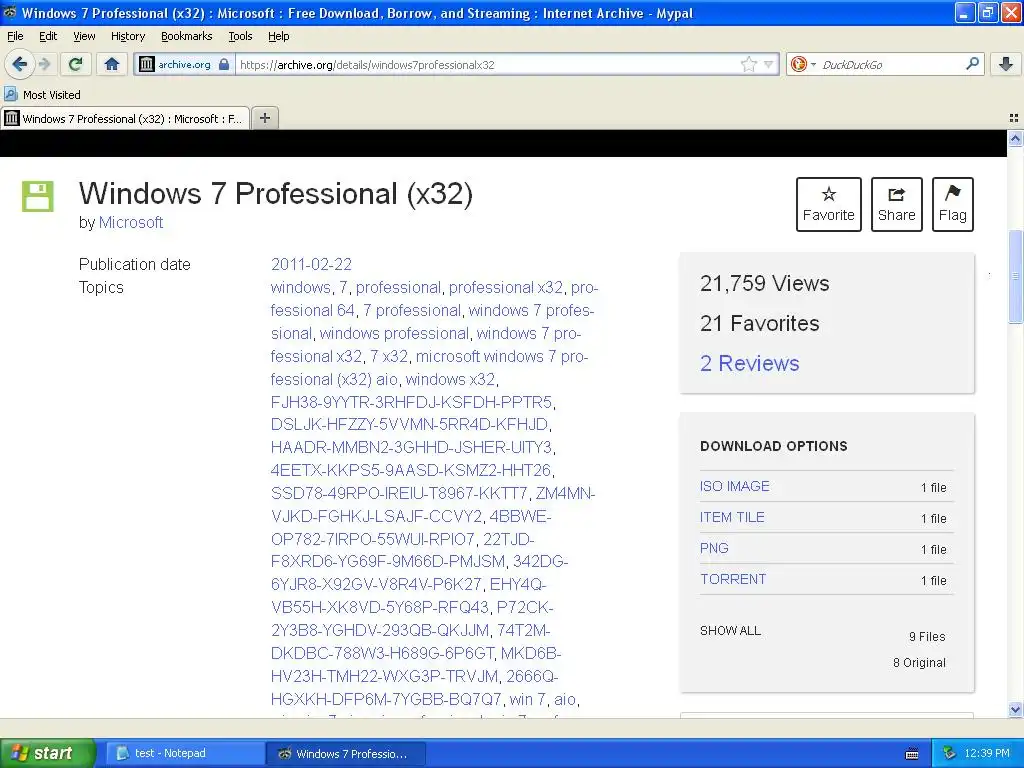The width and height of the screenshot is (1024, 768).
Task: Click the 'windows professional' topic link
Action: (394, 334)
